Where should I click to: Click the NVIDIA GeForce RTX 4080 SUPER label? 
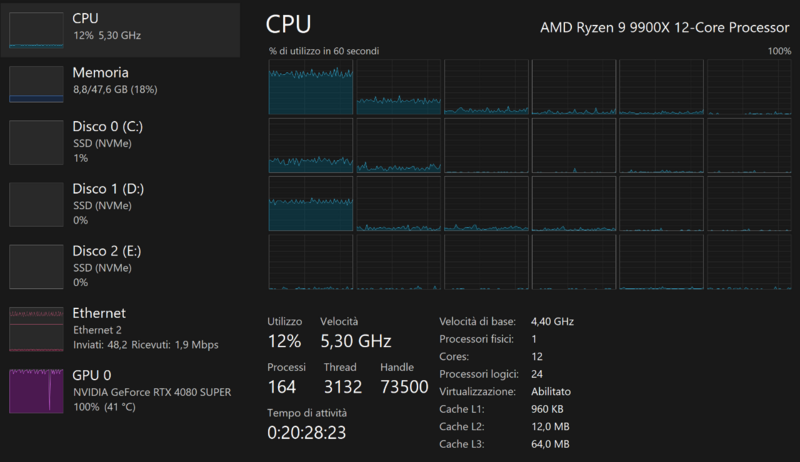tap(152, 392)
